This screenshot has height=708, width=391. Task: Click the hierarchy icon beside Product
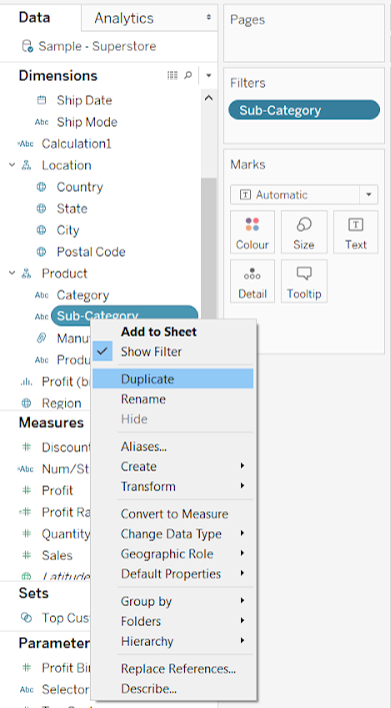click(x=27, y=274)
